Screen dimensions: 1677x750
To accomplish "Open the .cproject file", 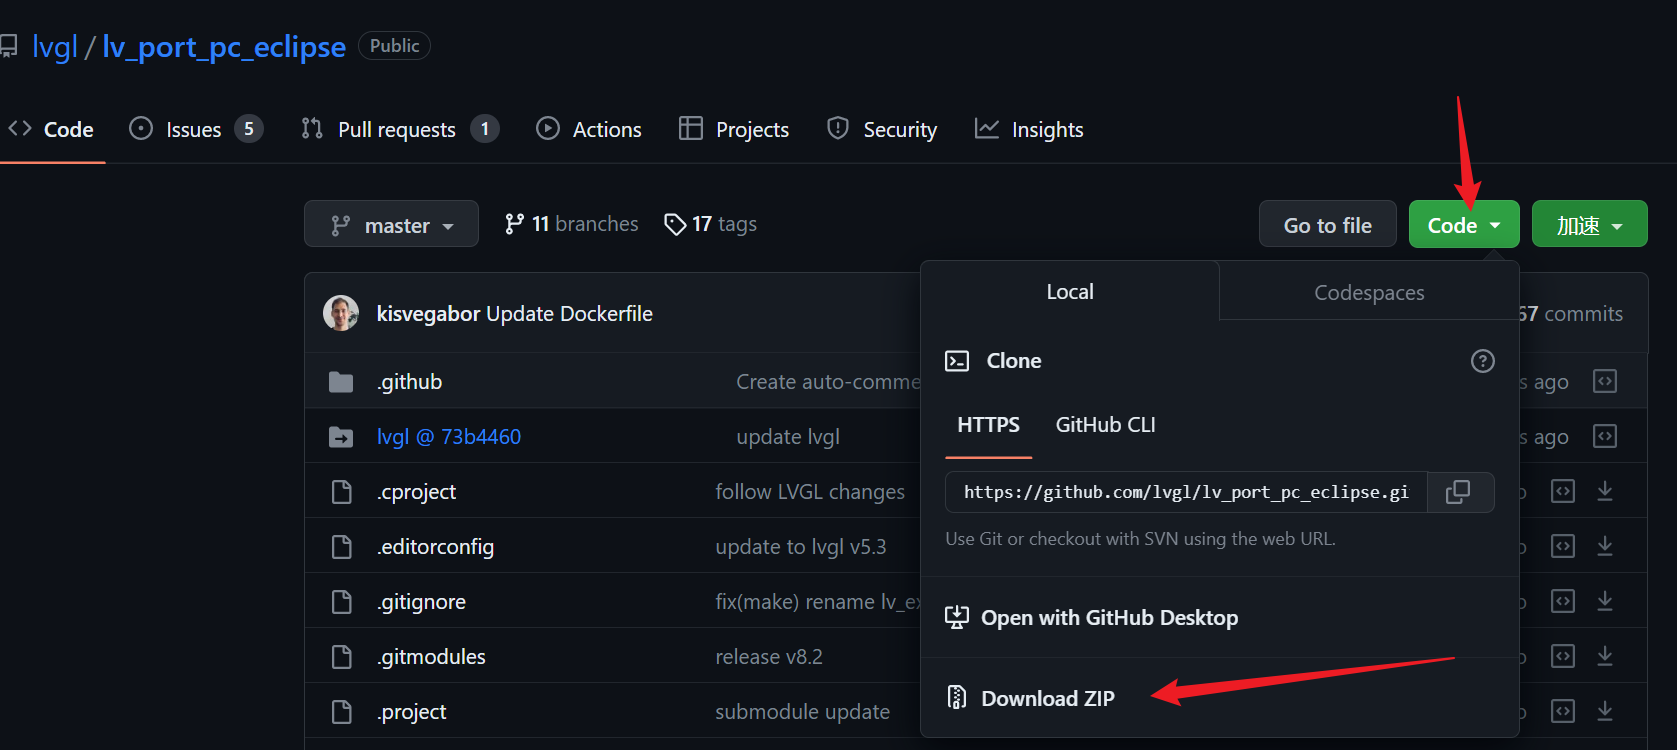I will point(416,492).
